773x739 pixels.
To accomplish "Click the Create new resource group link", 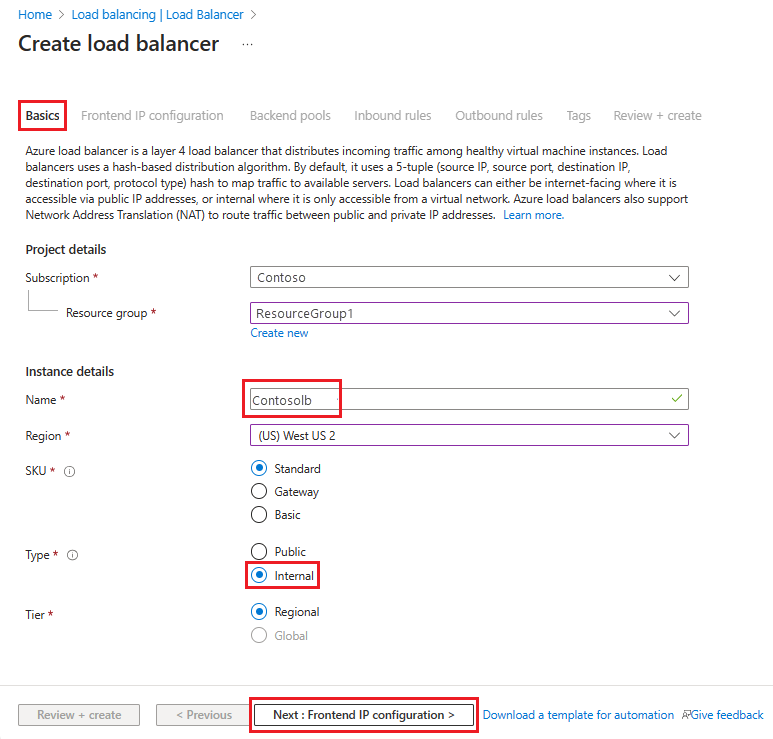I will [279, 333].
